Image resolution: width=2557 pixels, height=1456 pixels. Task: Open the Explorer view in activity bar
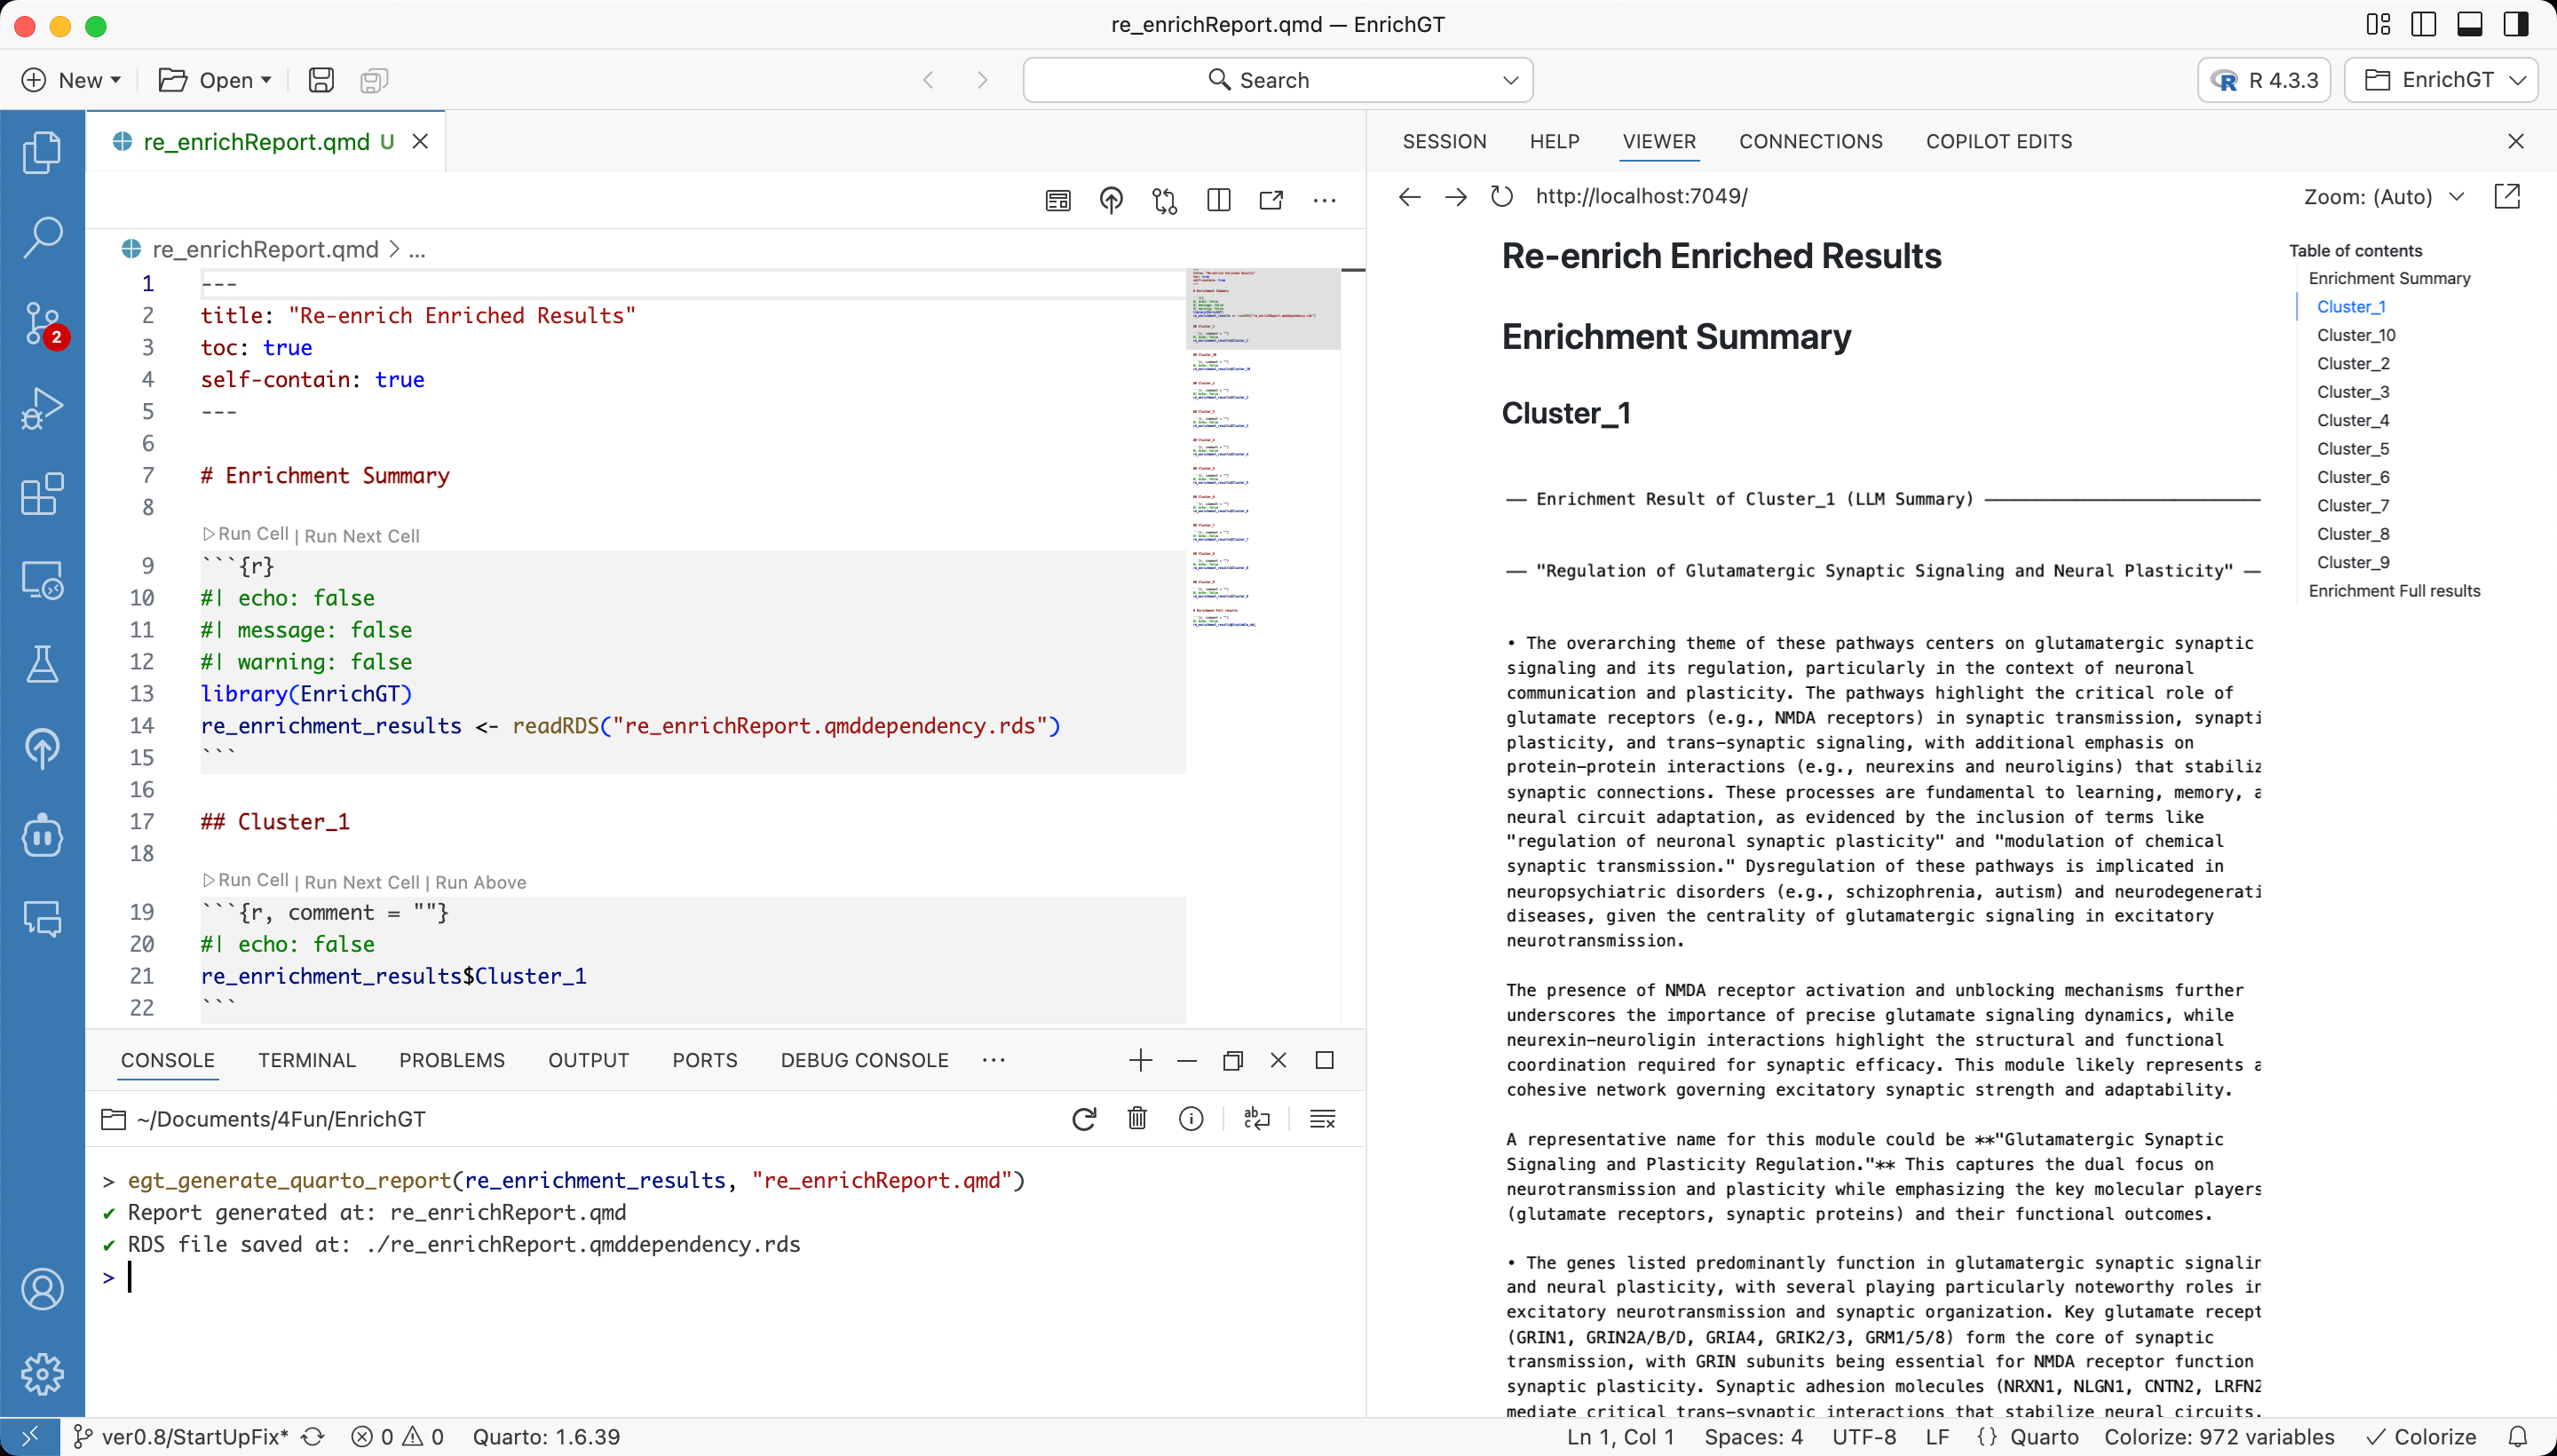click(42, 152)
